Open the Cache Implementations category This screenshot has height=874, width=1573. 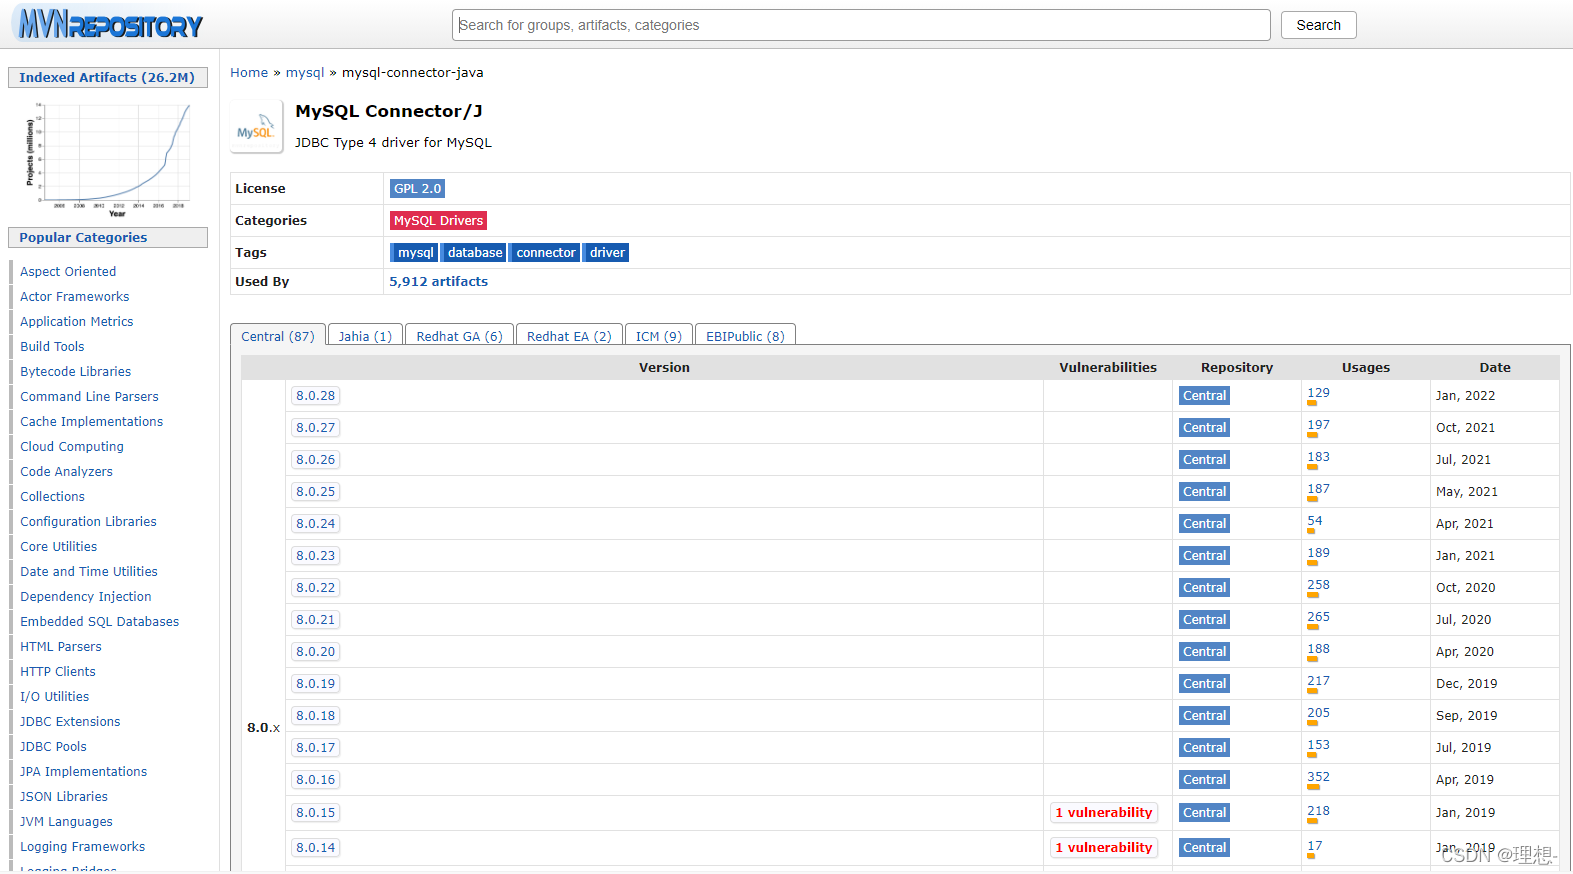coord(91,422)
